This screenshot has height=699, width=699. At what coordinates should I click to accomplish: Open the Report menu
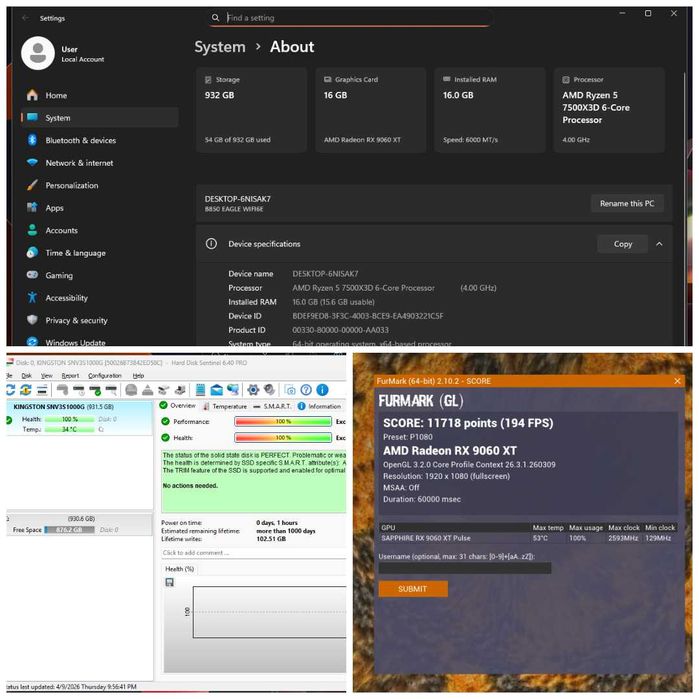click(x=70, y=376)
